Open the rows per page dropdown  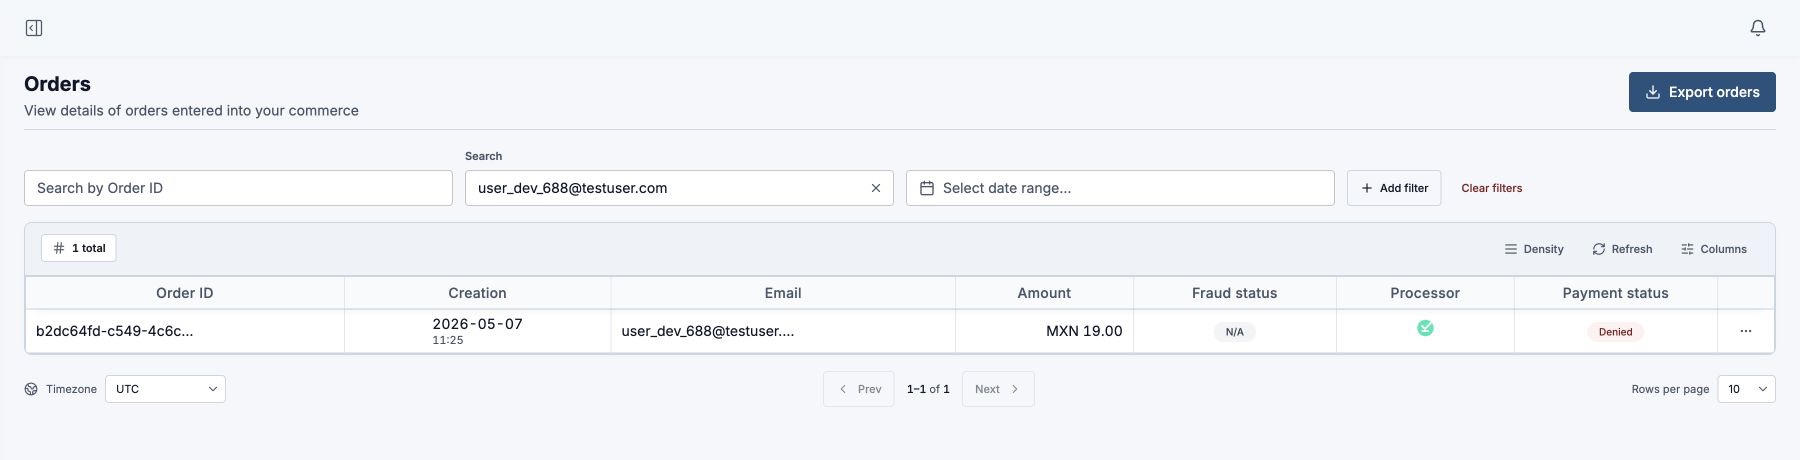(1746, 389)
